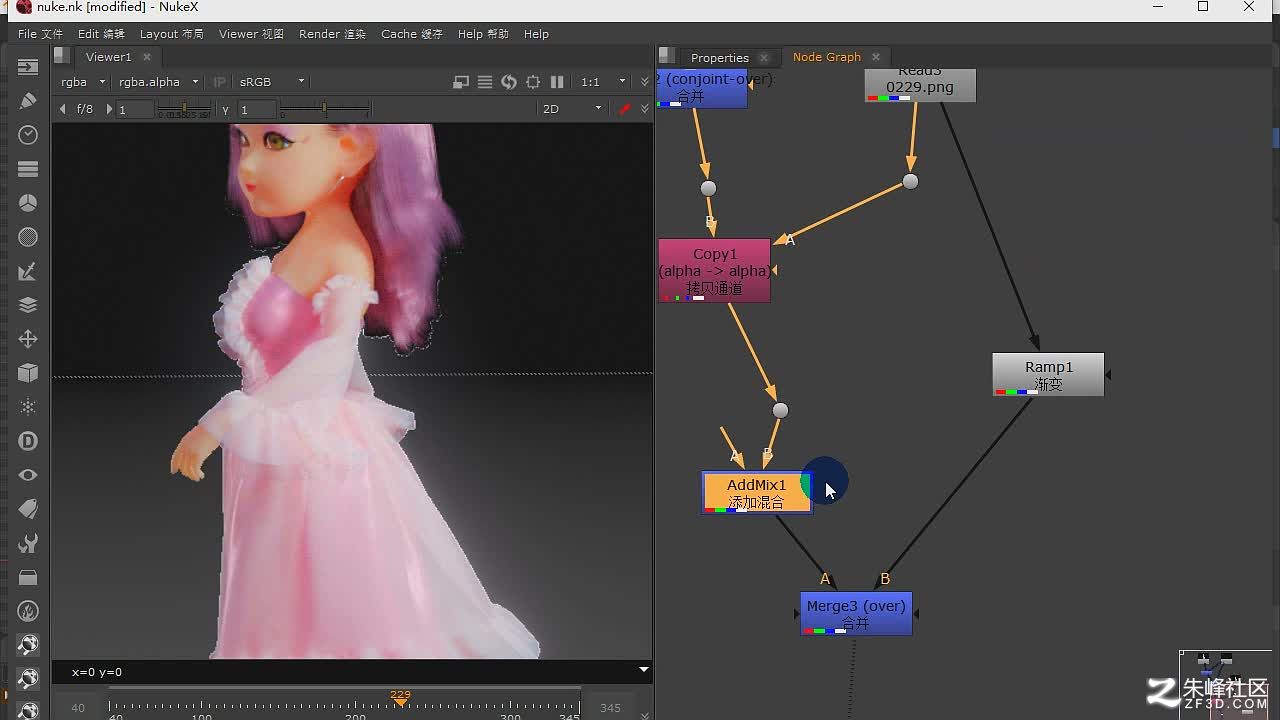Close the Properties tab
The image size is (1280, 720).
pos(764,57)
